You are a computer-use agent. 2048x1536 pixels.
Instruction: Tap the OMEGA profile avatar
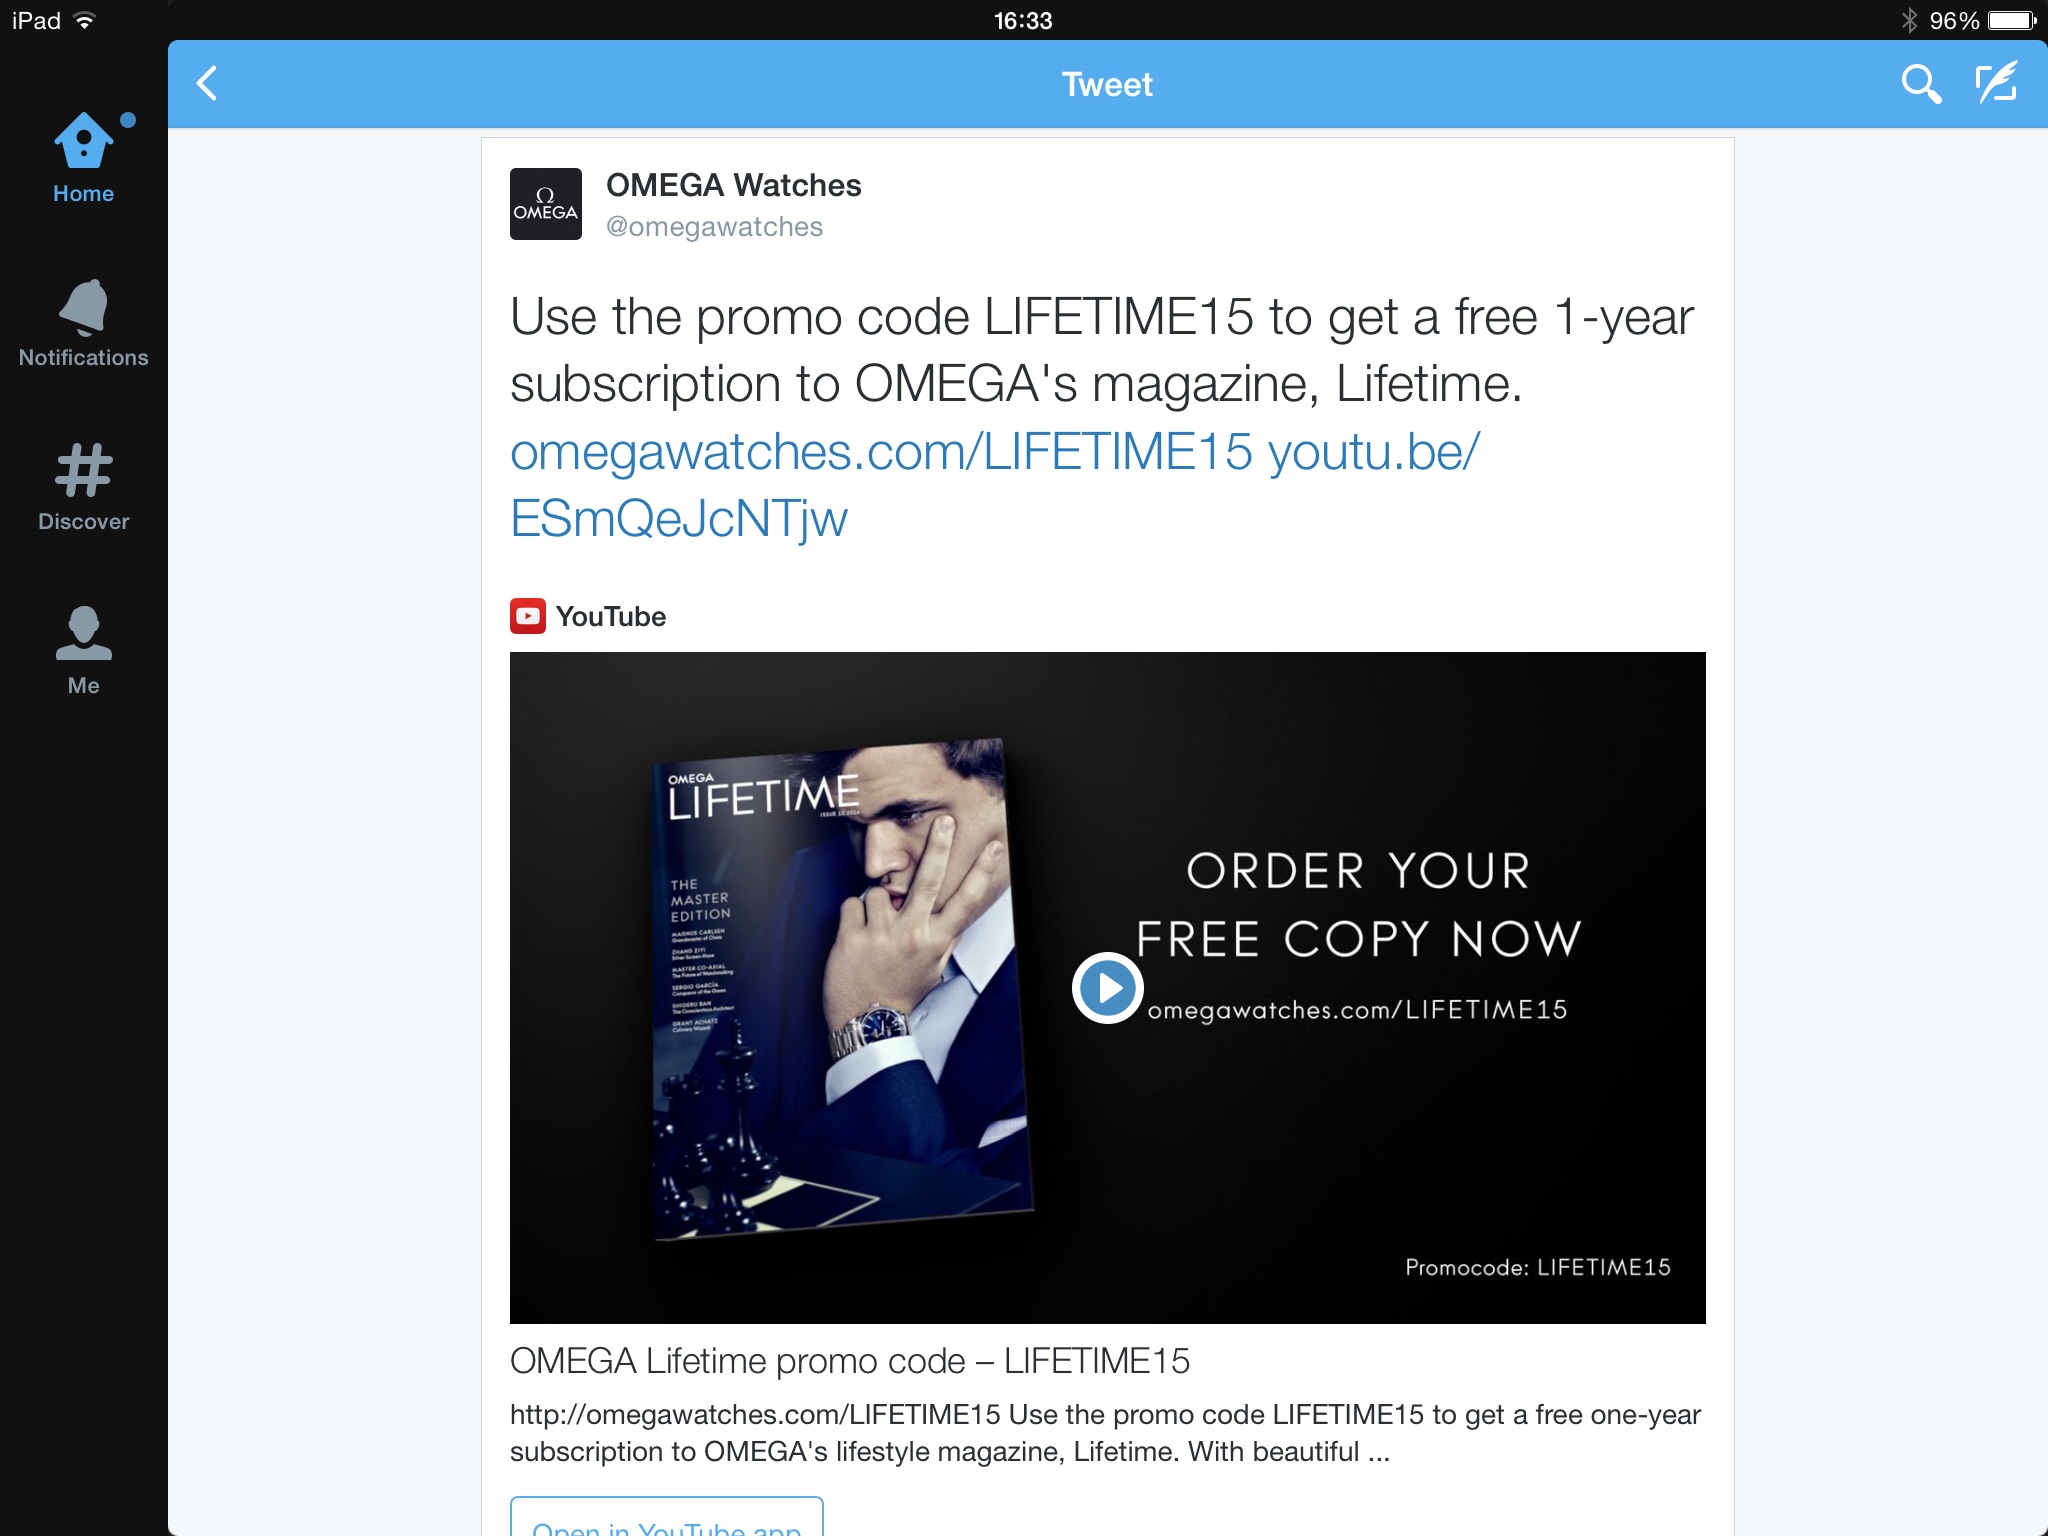546,204
